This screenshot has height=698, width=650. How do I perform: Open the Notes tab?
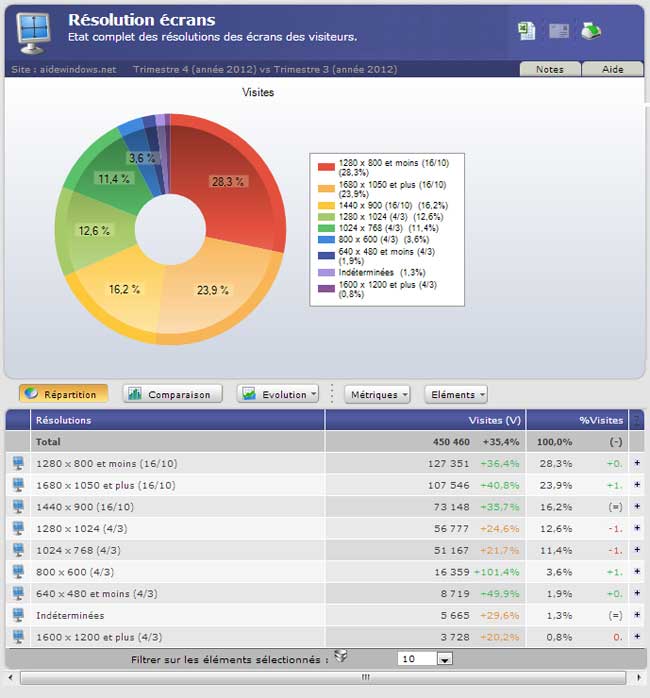549,69
